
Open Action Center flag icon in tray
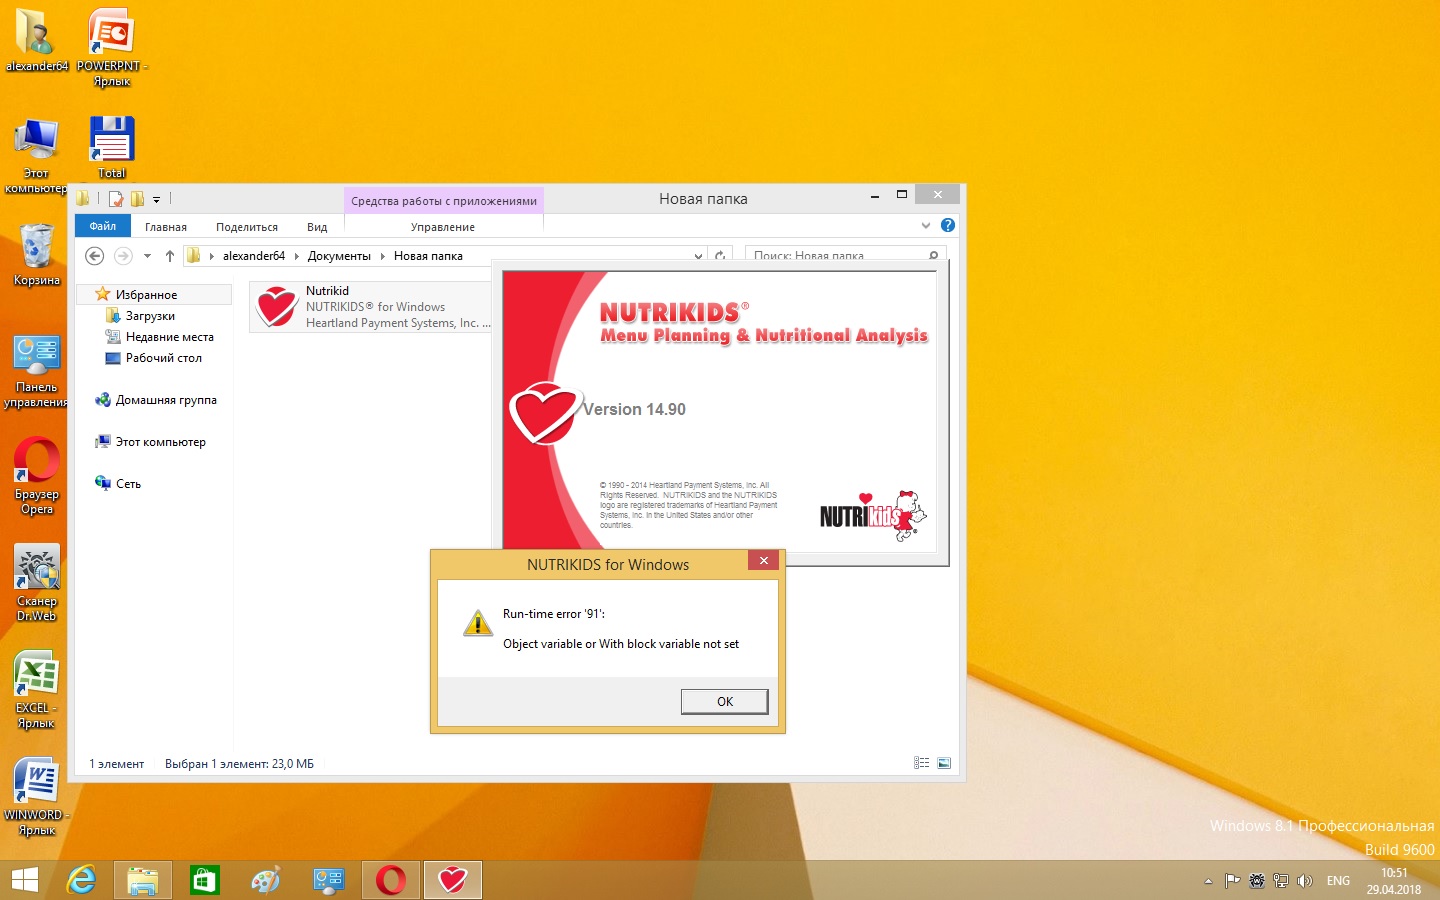tap(1232, 881)
